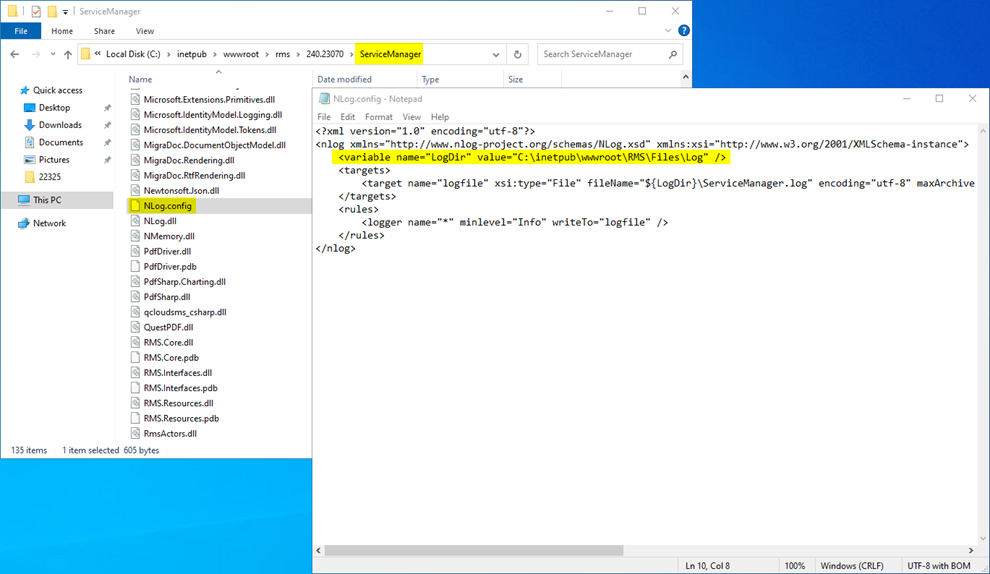Screen dimensions: 990x574
Task: Click the Quick access star icon
Action: pos(25,90)
